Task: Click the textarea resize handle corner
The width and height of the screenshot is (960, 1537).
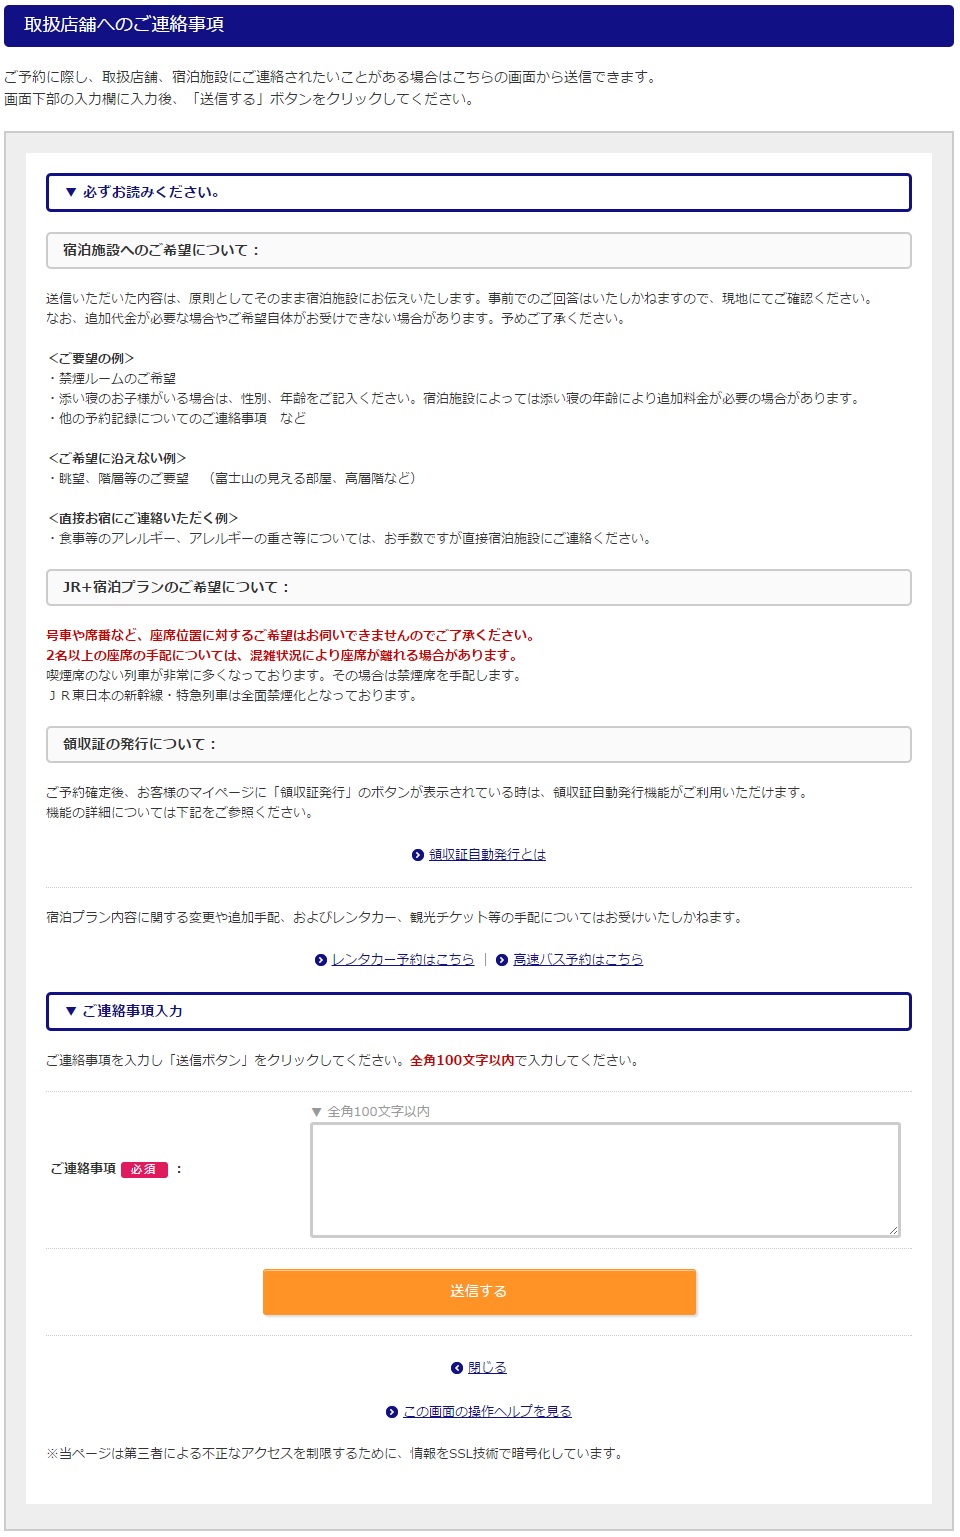Action: [893, 1230]
